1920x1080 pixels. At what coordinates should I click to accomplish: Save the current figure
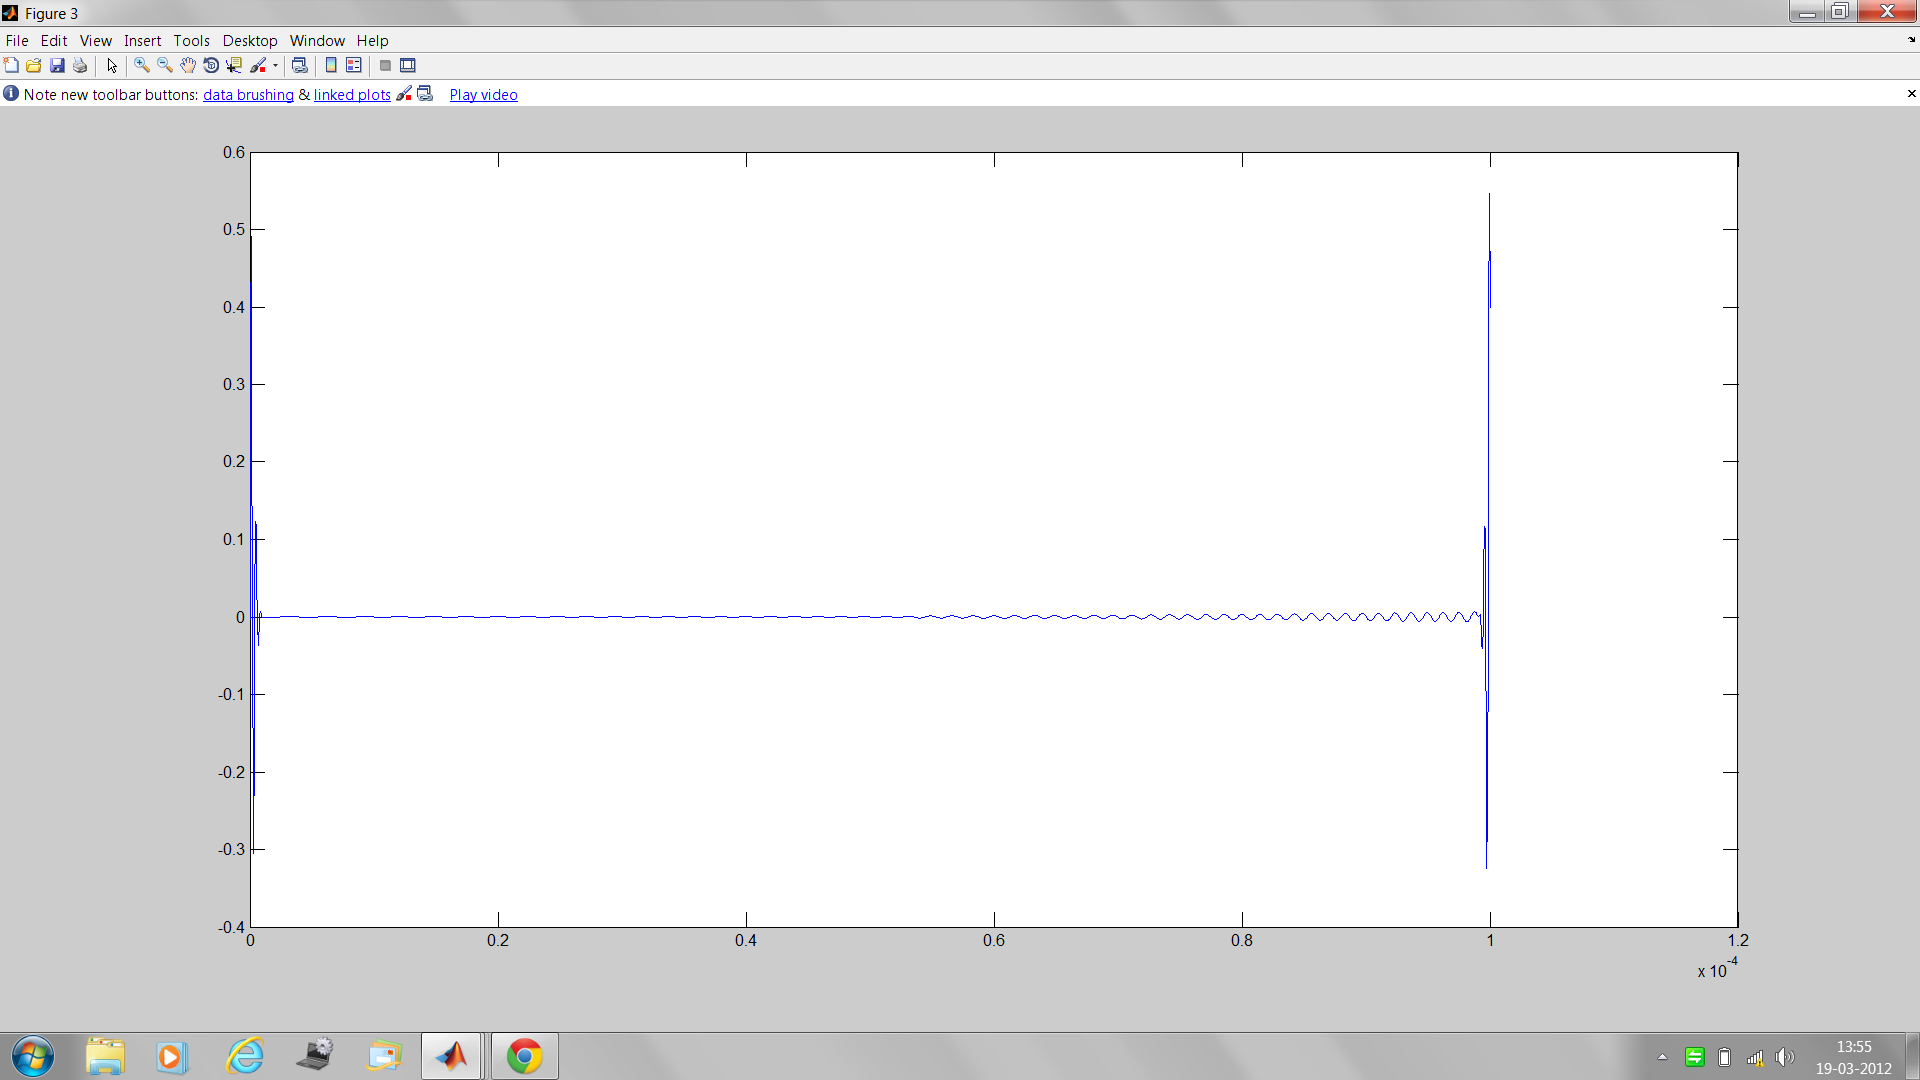click(x=57, y=65)
